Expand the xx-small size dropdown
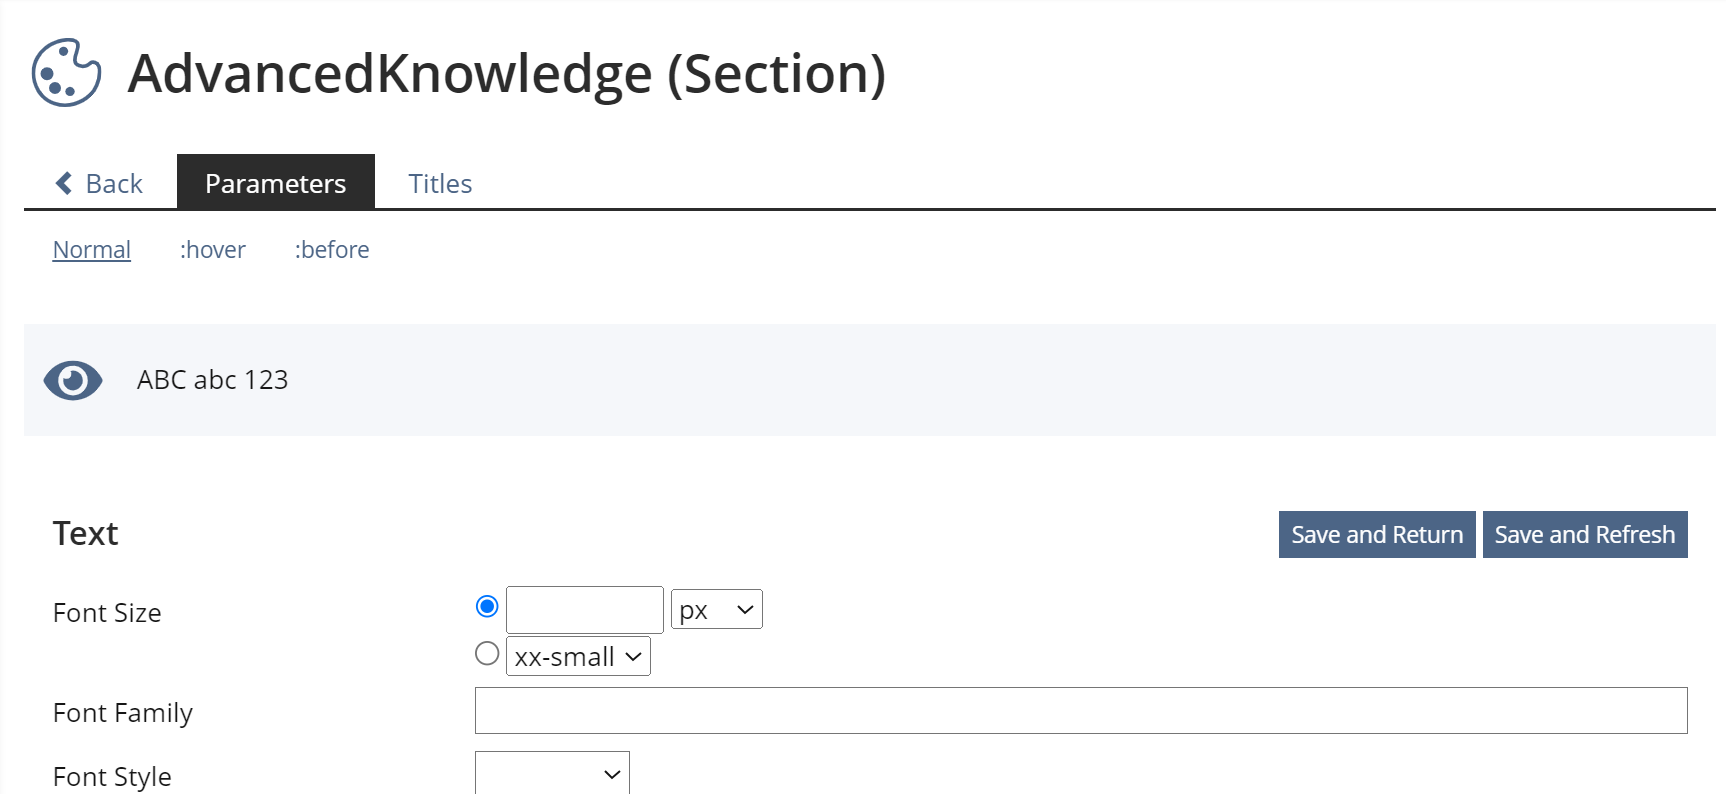1726x794 pixels. (x=578, y=657)
